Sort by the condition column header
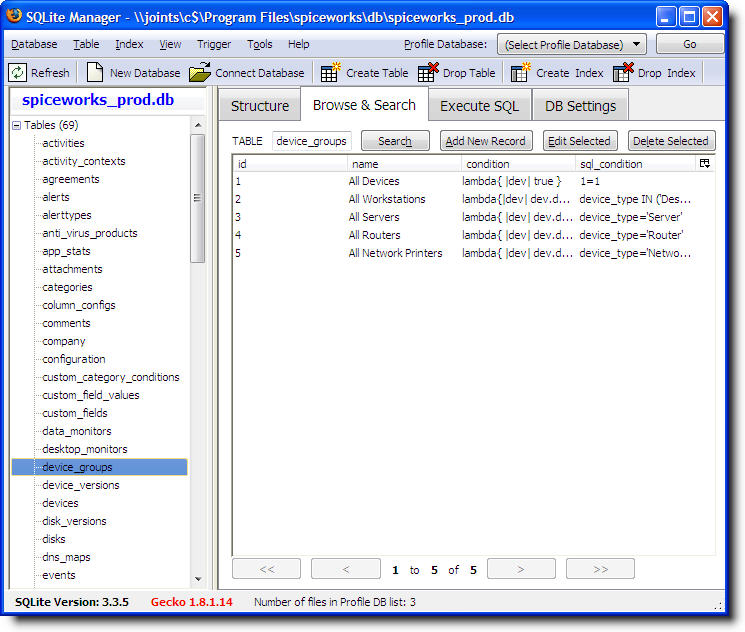The width and height of the screenshot is (745, 632). [x=518, y=164]
